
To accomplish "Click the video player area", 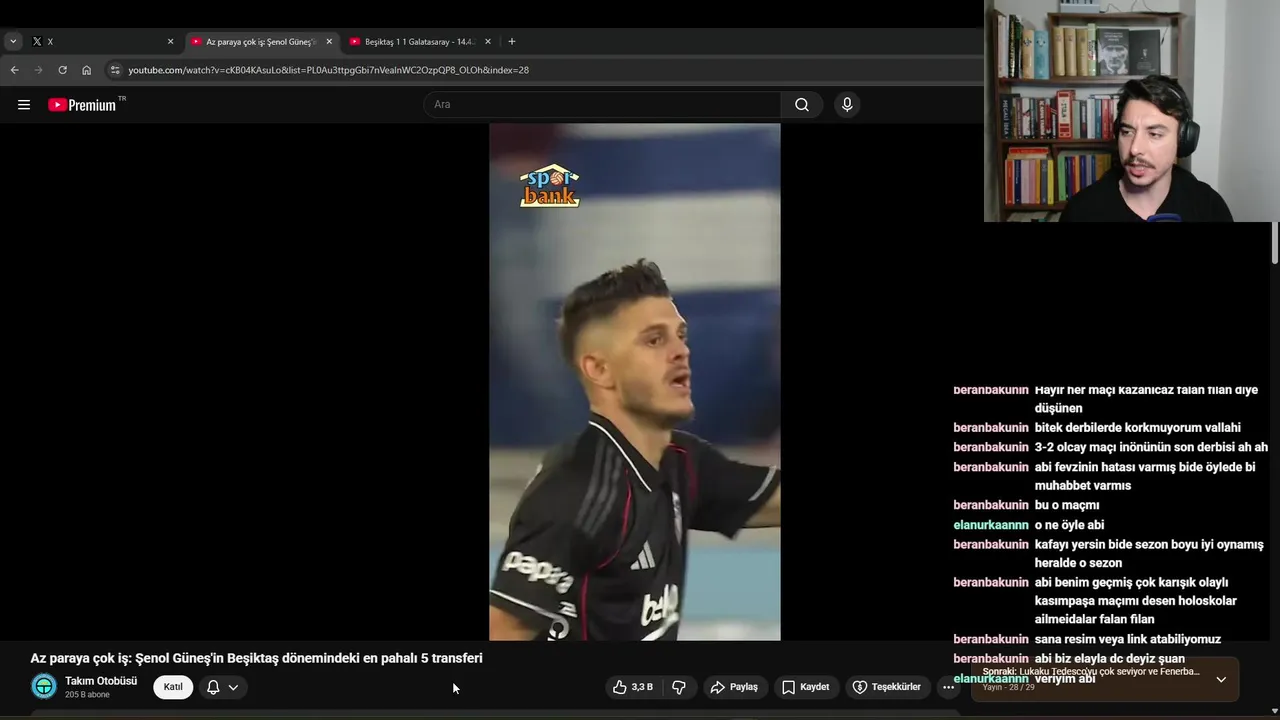I will (x=635, y=382).
